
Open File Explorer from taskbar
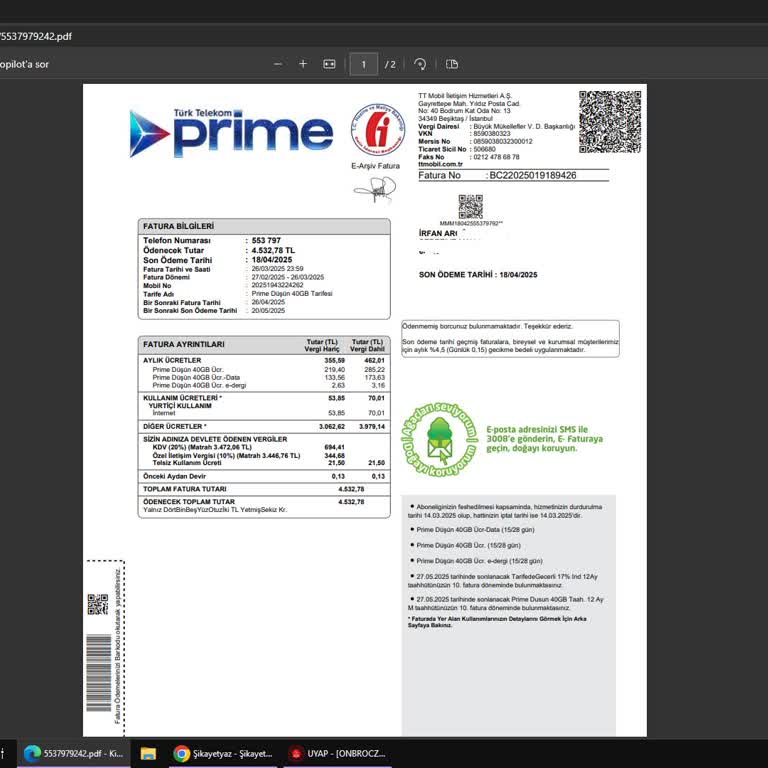click(148, 753)
